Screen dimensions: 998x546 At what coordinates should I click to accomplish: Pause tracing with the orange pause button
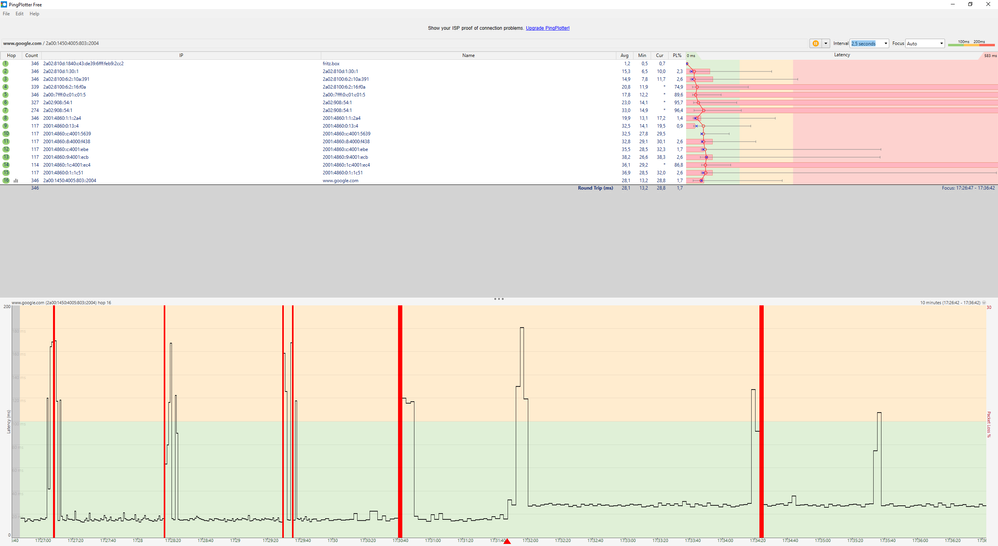point(815,43)
